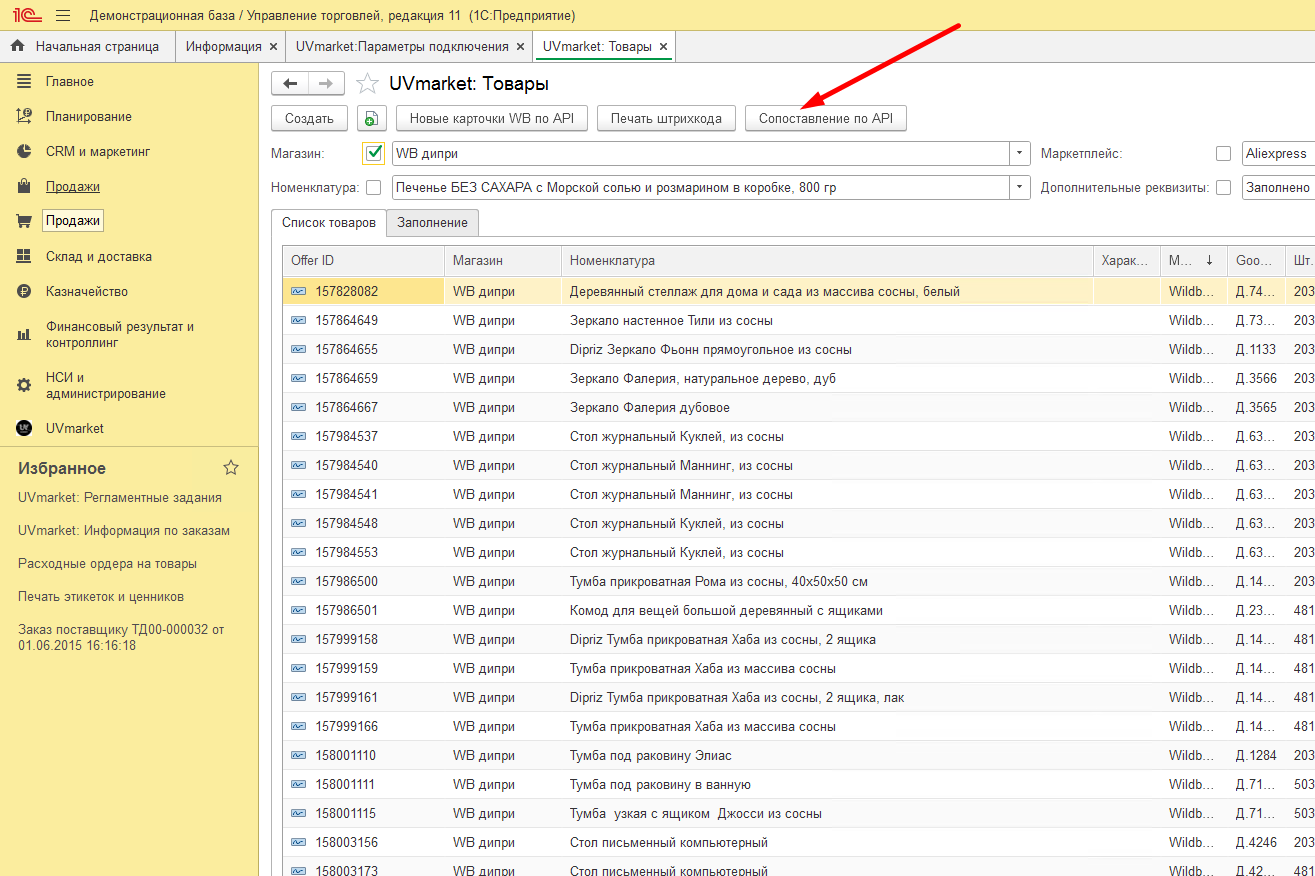The height and width of the screenshot is (876, 1315).
Task: Sort by the Номенклатура column header
Action: pos(827,260)
